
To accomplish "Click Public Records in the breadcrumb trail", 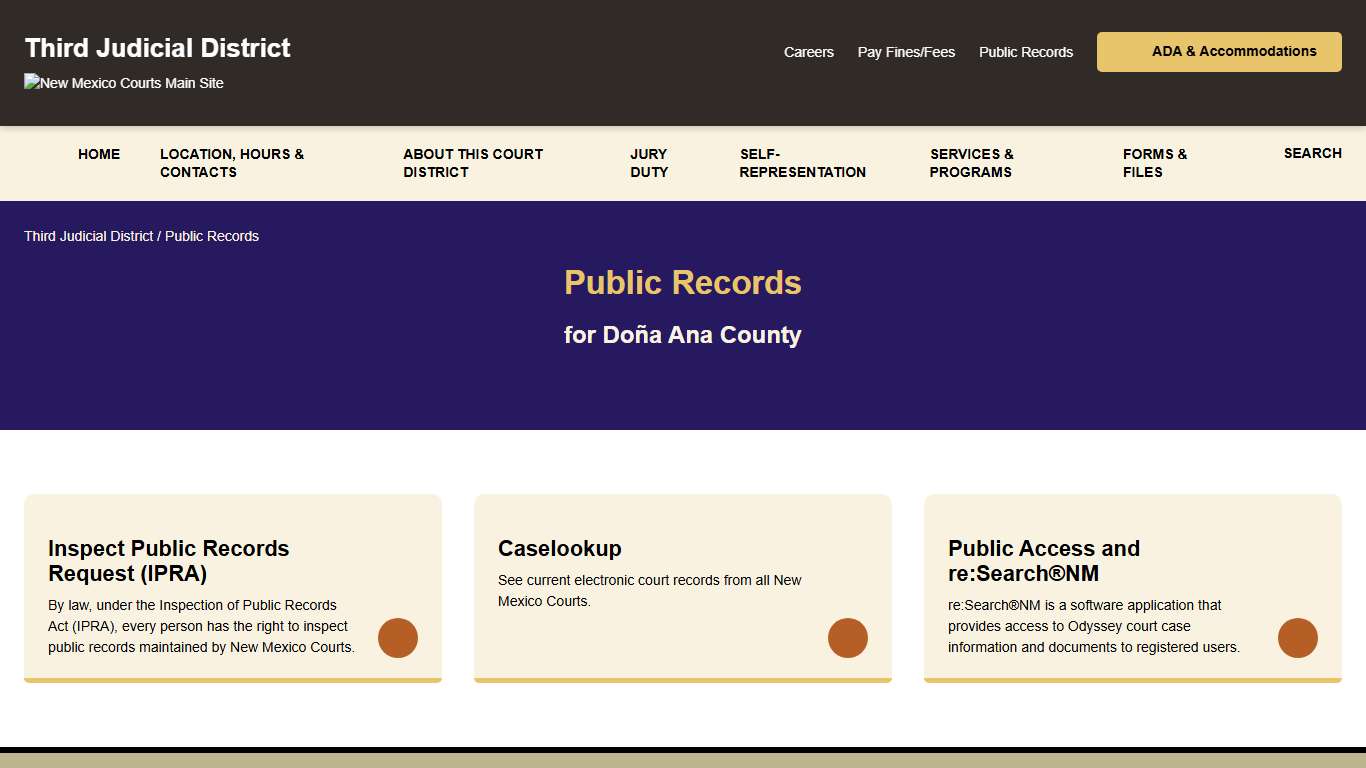I will click(x=212, y=236).
